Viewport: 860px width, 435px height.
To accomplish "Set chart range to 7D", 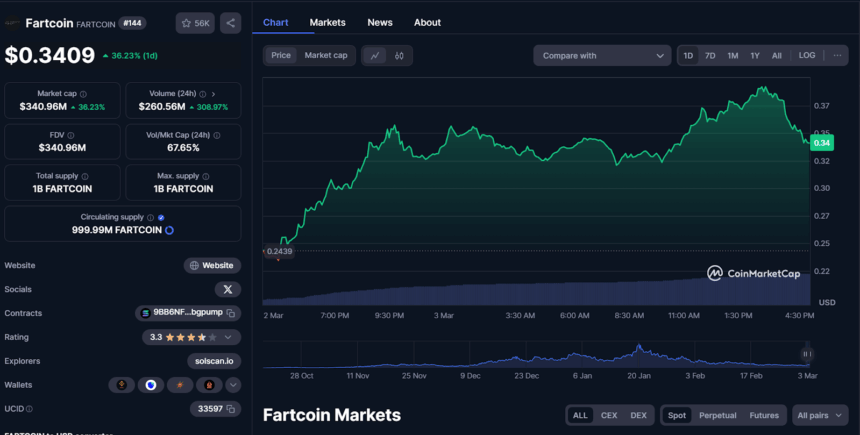I will click(710, 55).
